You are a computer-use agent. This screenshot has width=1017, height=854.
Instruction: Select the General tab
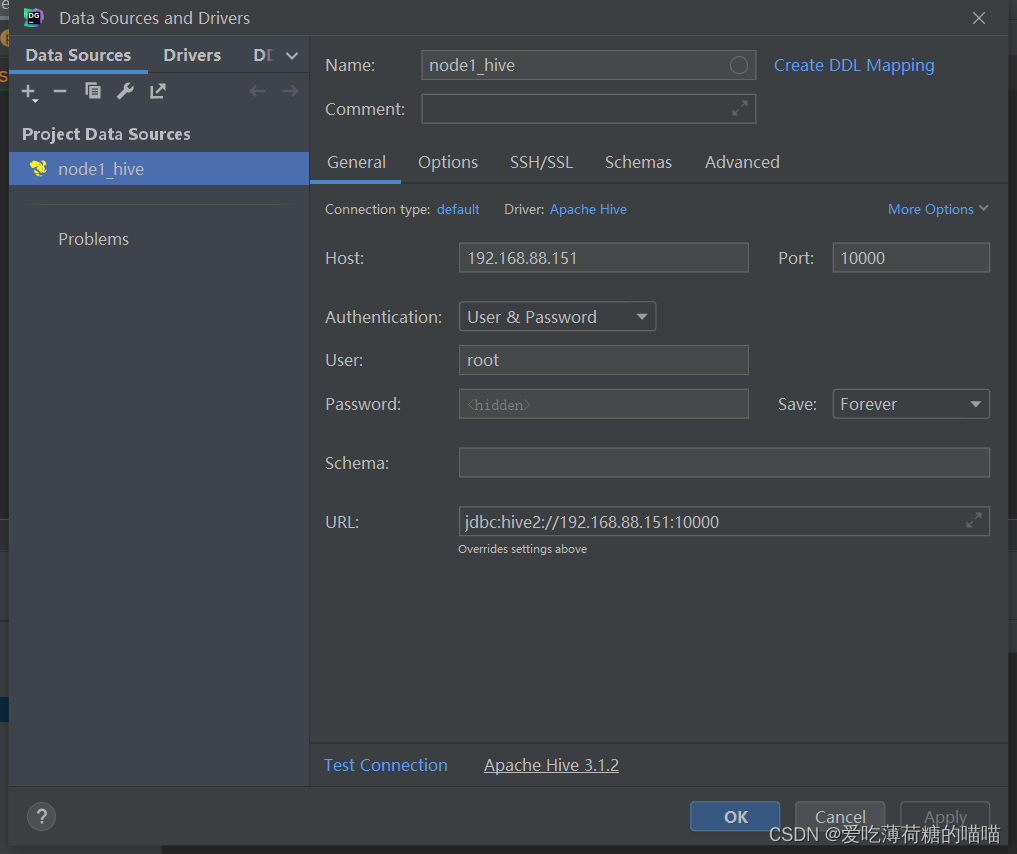coord(356,162)
